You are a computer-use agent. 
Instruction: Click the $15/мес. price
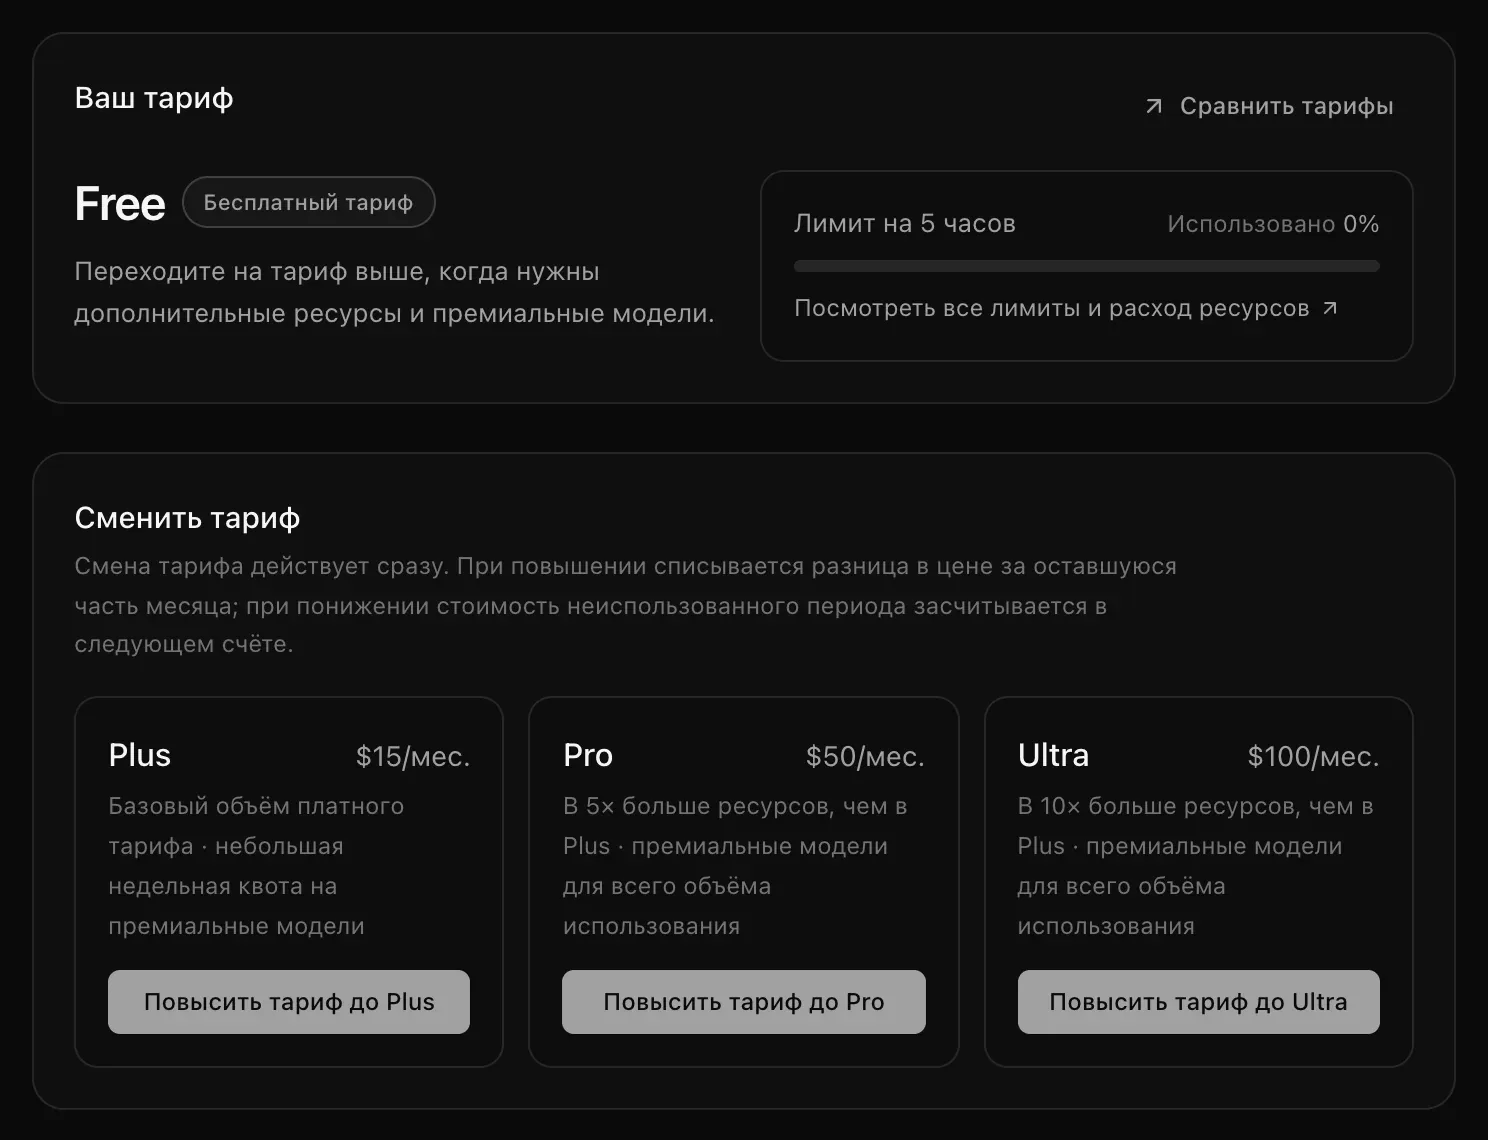click(x=413, y=757)
